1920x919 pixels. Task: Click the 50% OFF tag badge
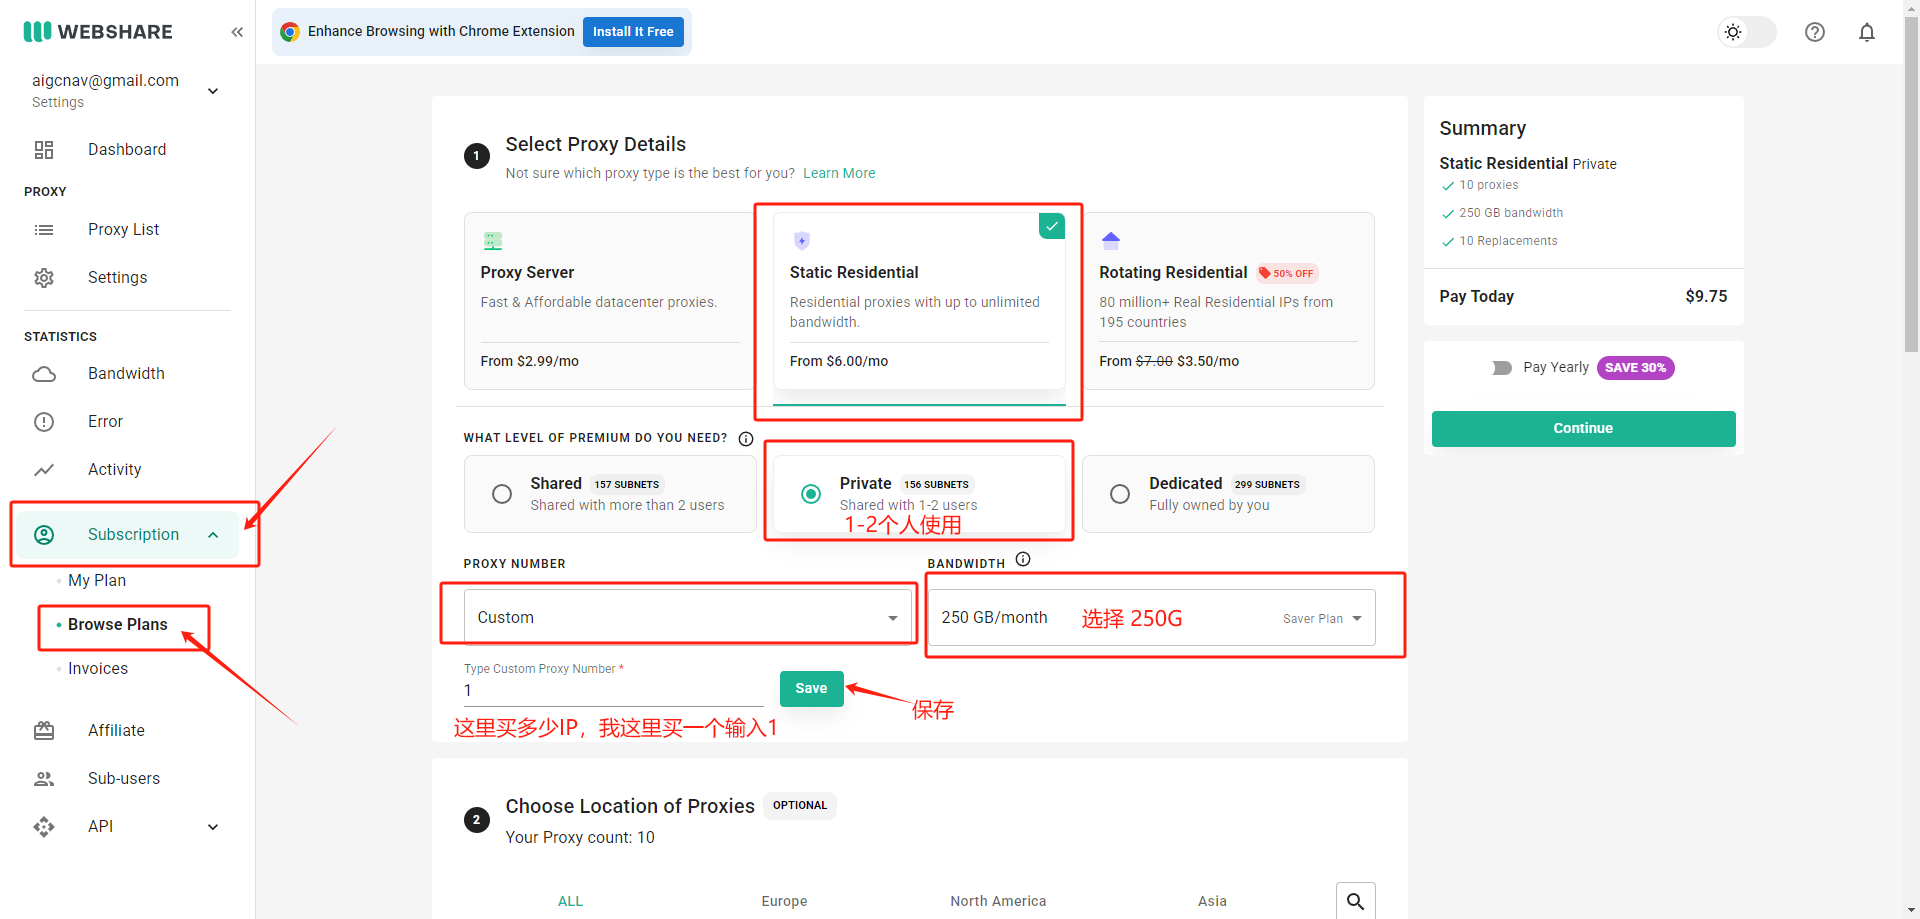(1287, 273)
